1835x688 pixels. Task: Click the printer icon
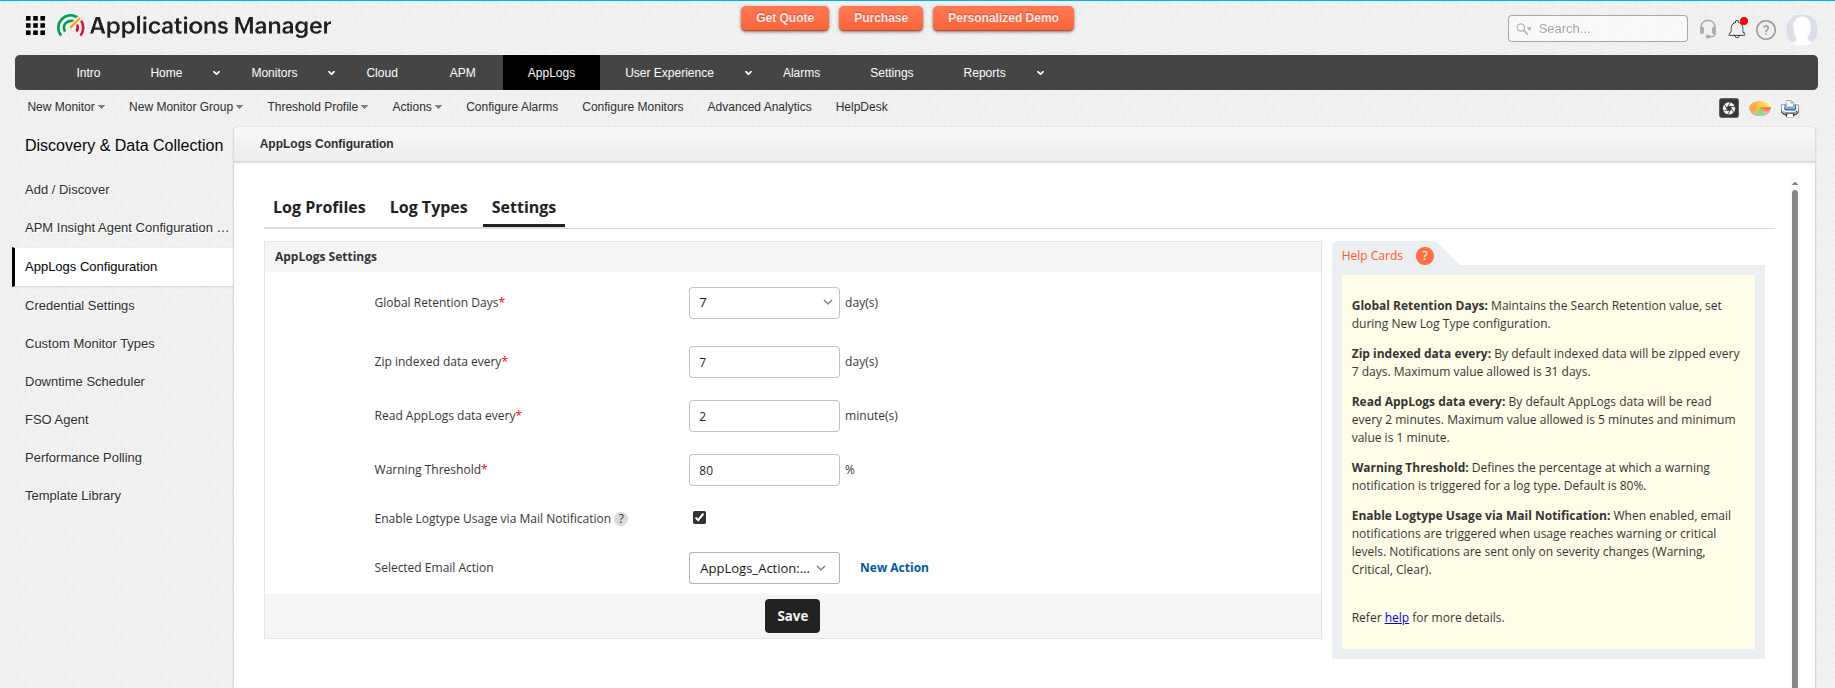[1790, 108]
